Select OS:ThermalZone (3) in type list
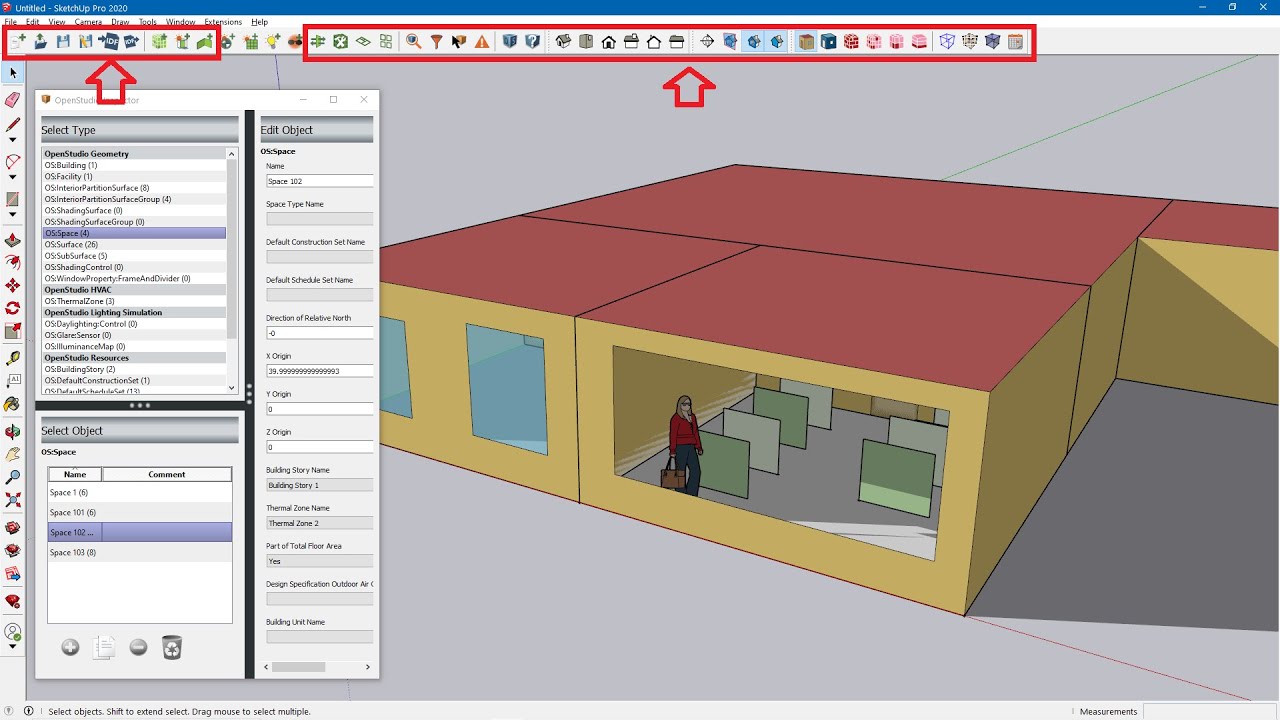 coord(134,301)
